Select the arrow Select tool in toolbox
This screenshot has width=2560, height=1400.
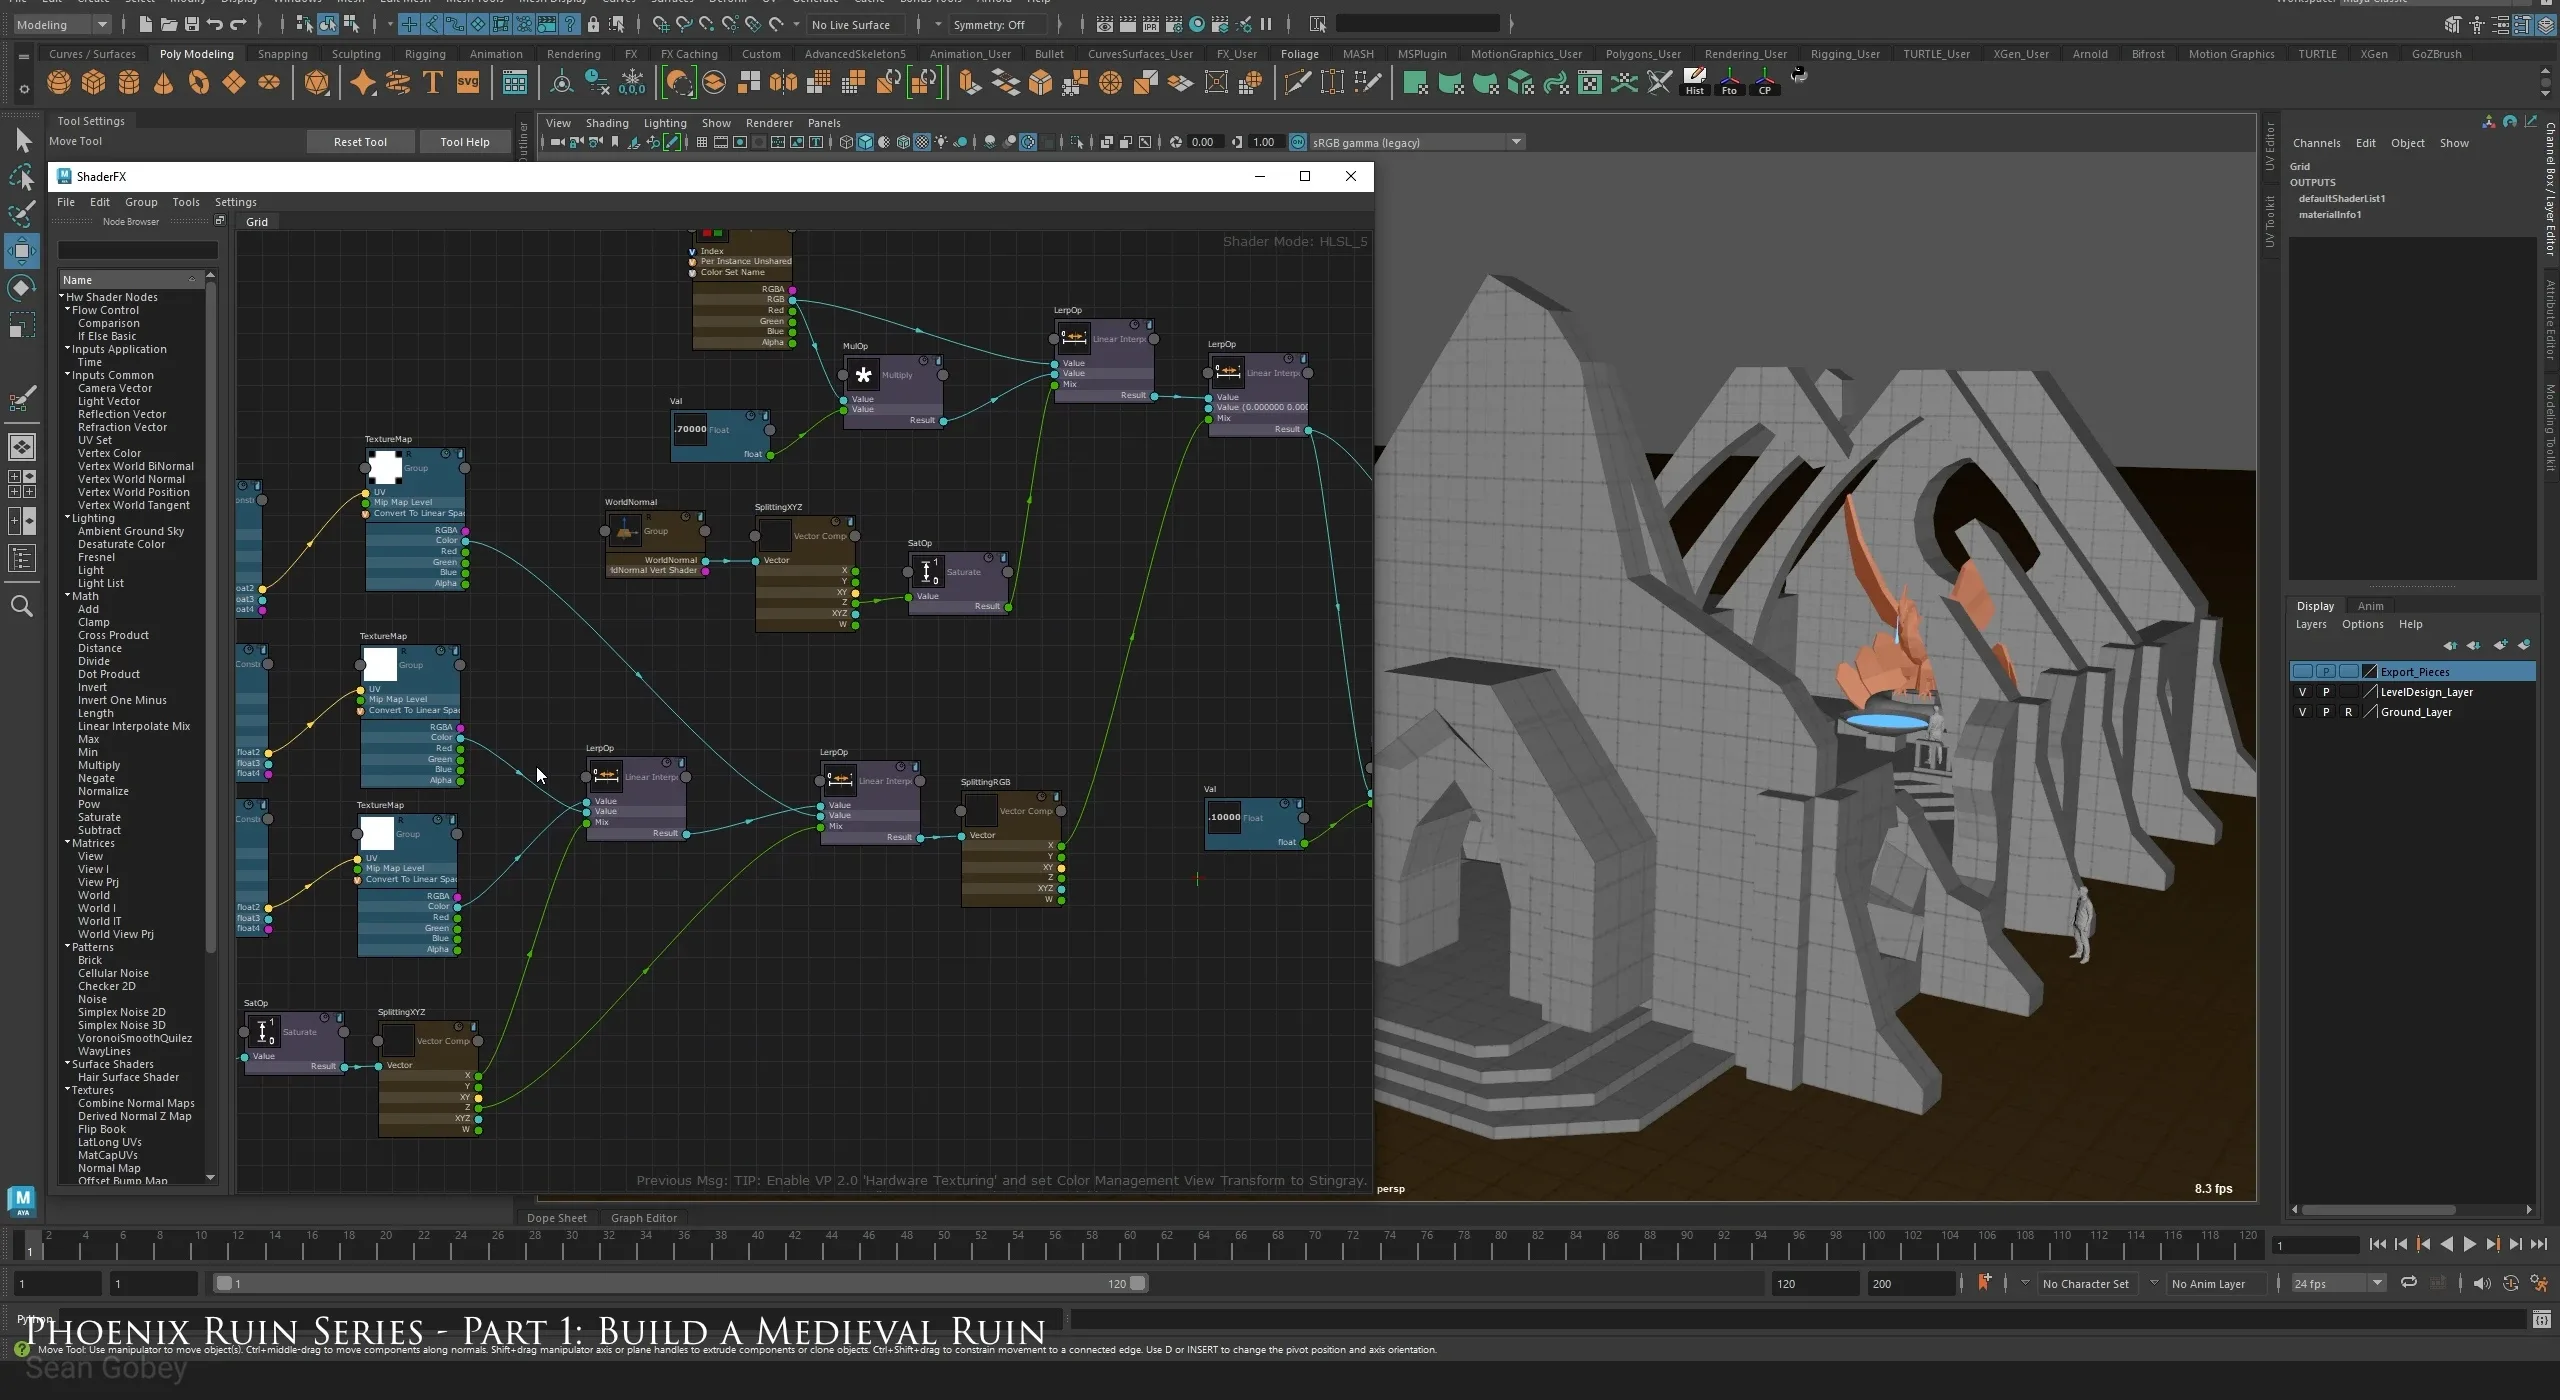tap(22, 141)
